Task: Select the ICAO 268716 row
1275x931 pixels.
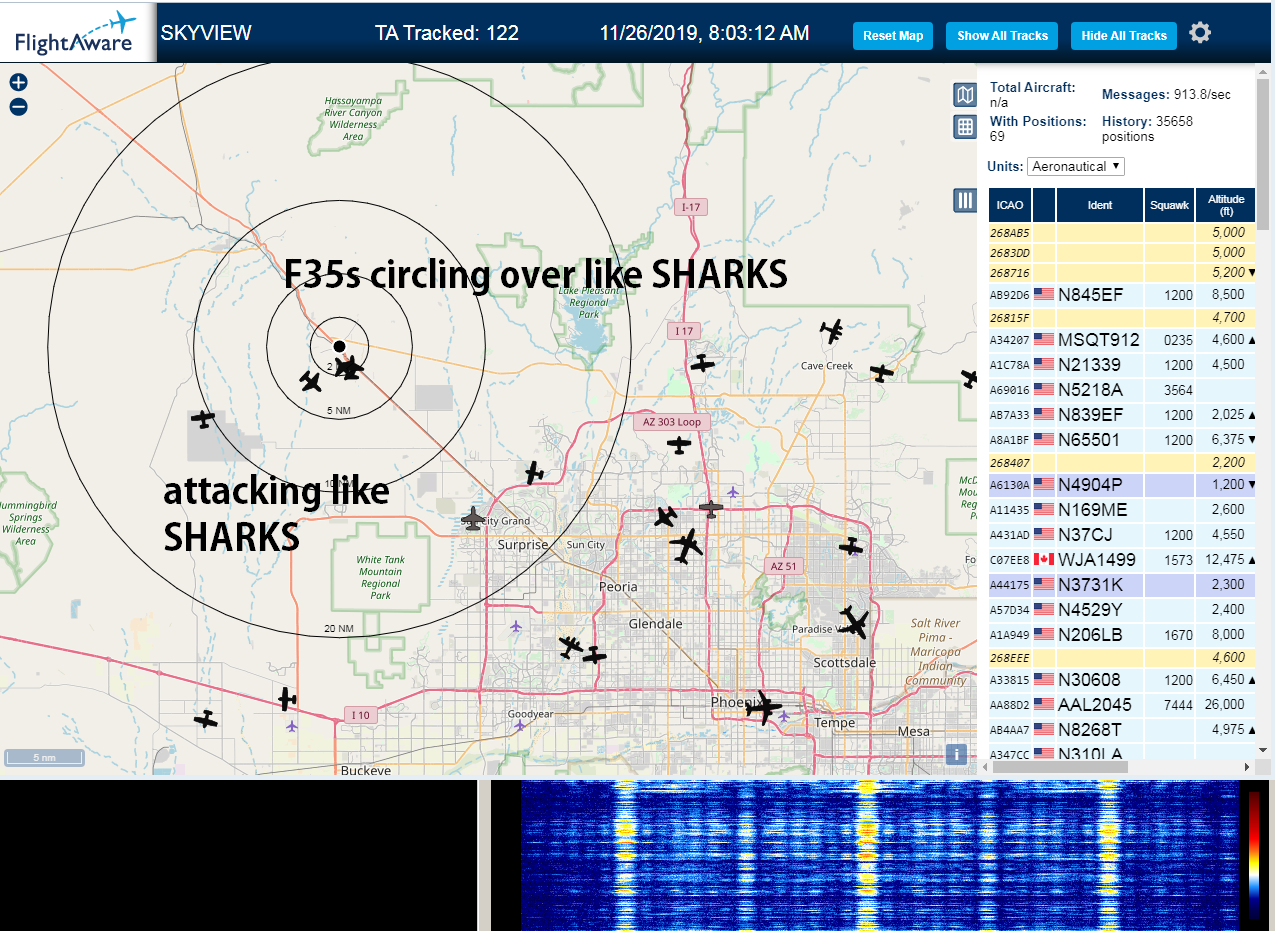Action: click(1121, 273)
